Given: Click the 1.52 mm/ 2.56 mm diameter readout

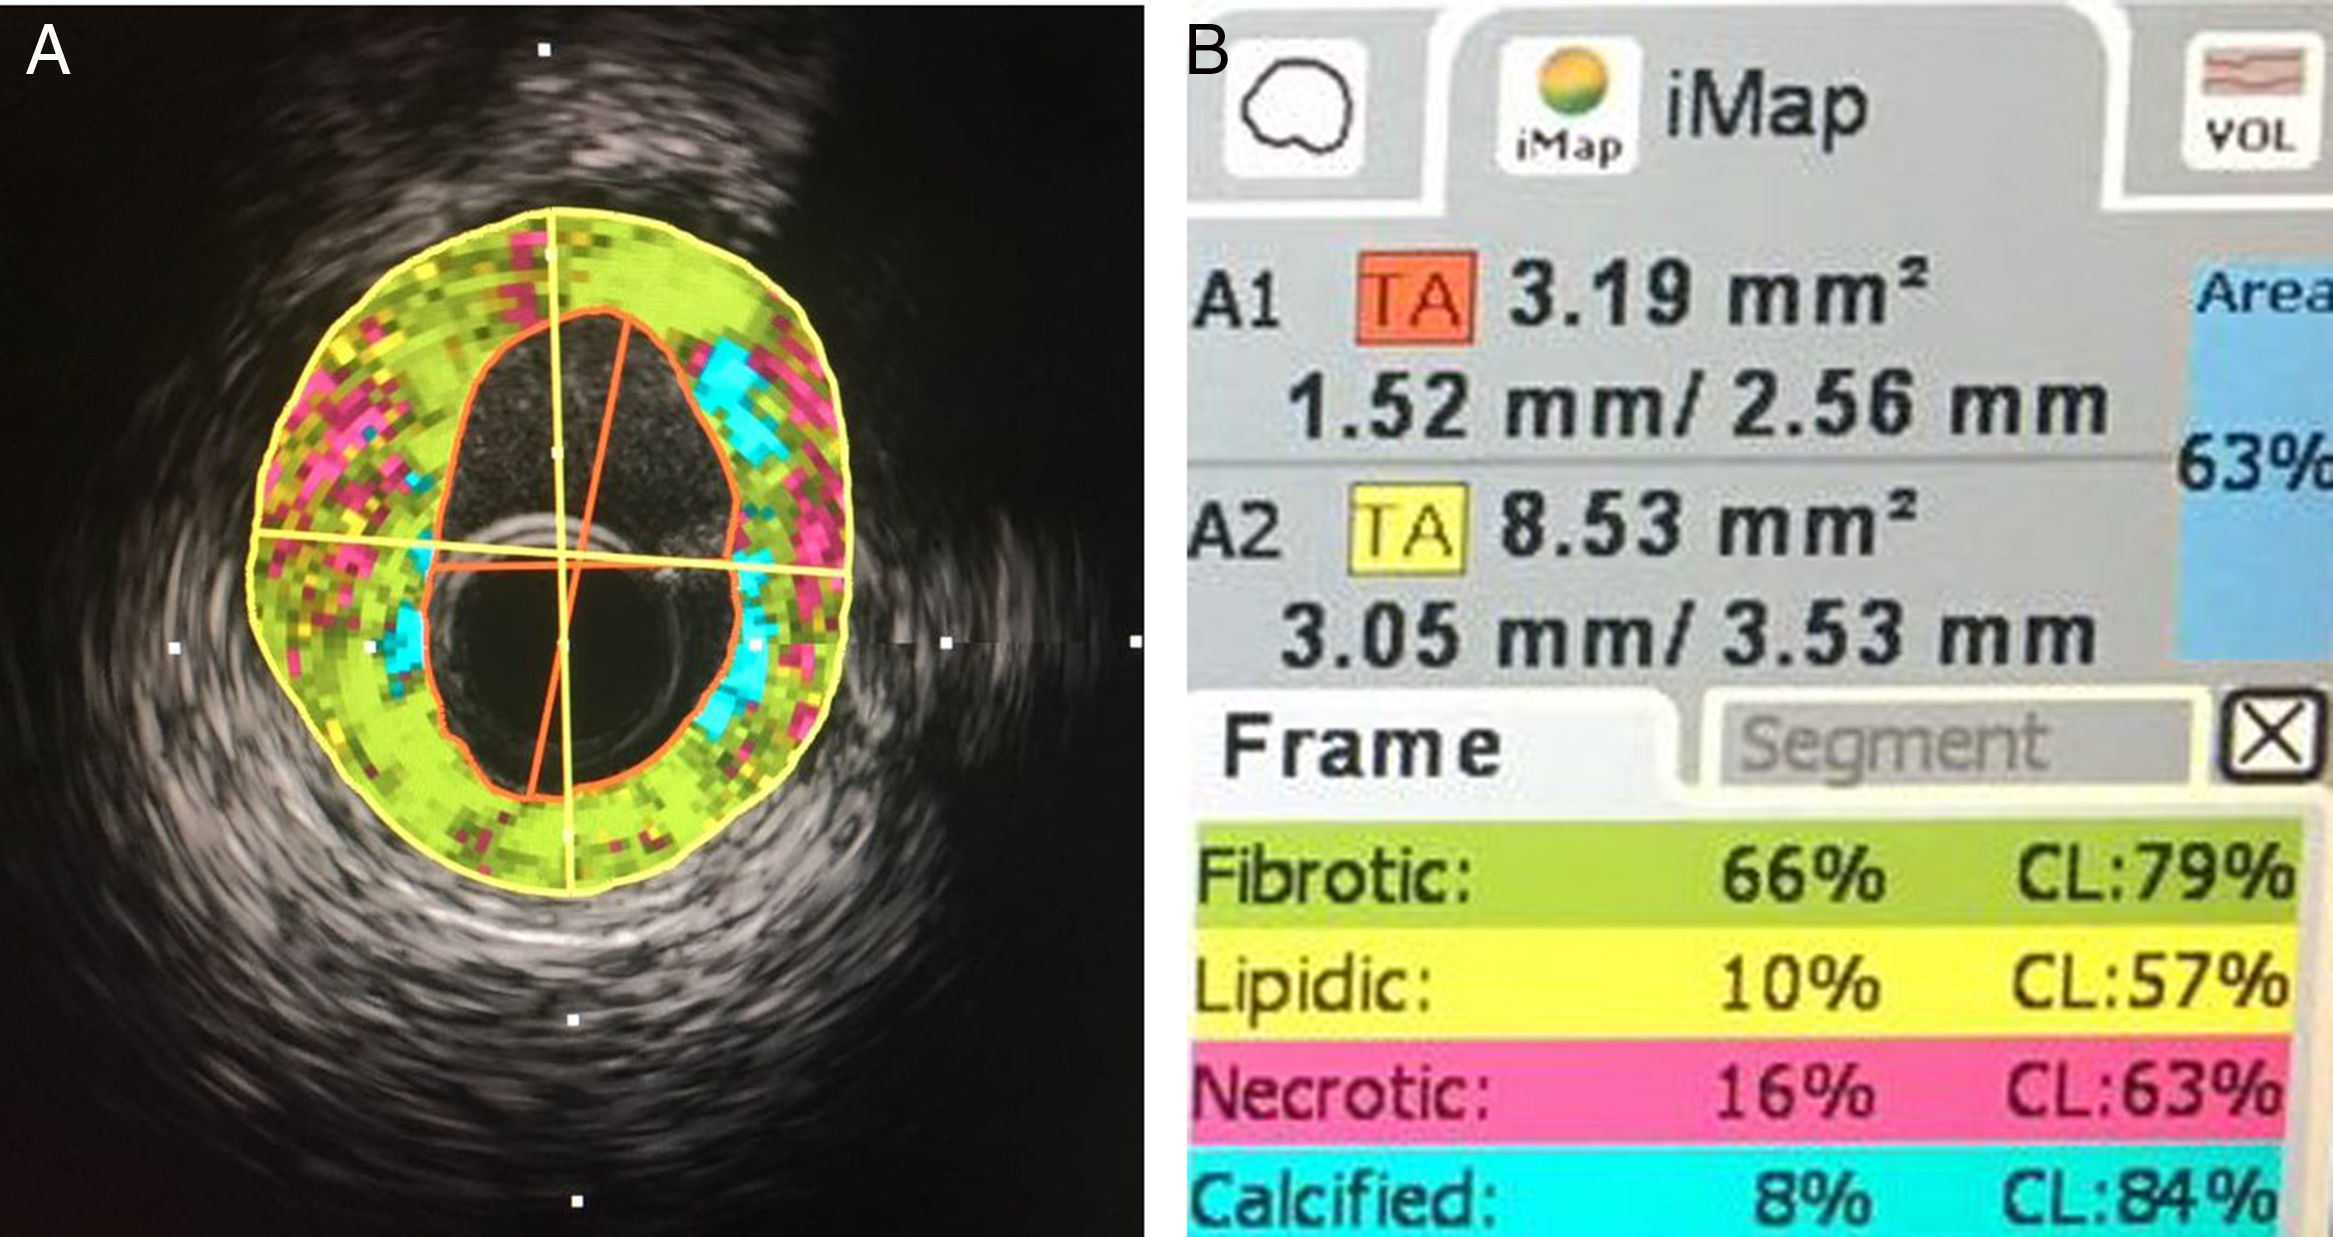Looking at the screenshot, I should click(x=1697, y=405).
